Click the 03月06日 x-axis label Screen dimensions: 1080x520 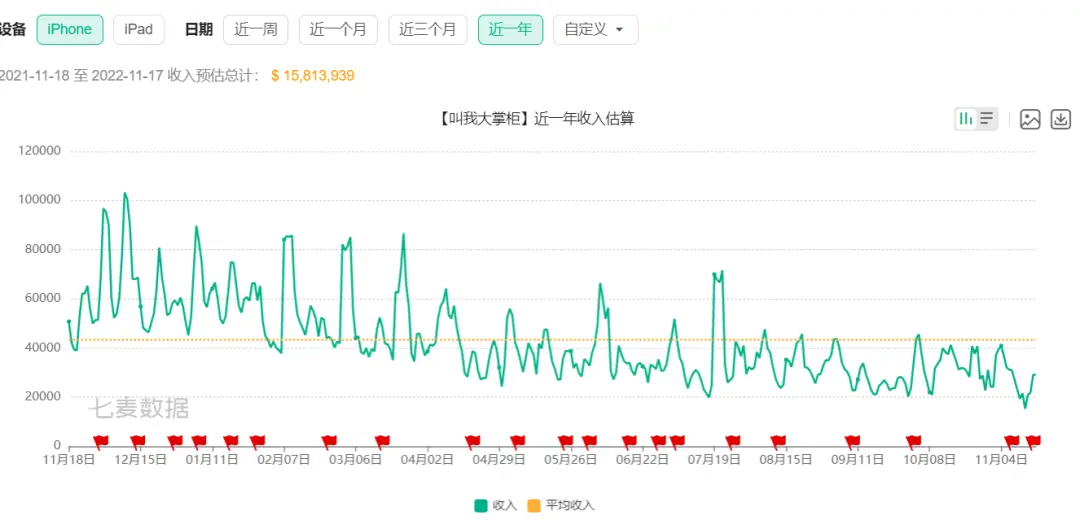pyautogui.click(x=355, y=459)
